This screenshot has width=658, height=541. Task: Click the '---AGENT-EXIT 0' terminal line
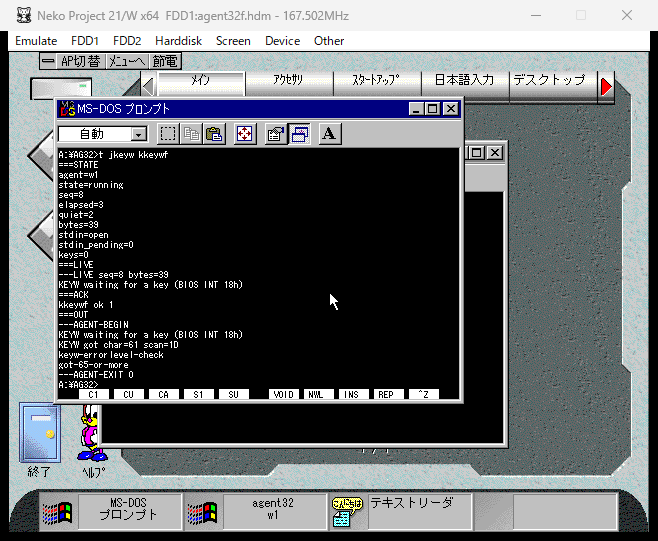96,375
